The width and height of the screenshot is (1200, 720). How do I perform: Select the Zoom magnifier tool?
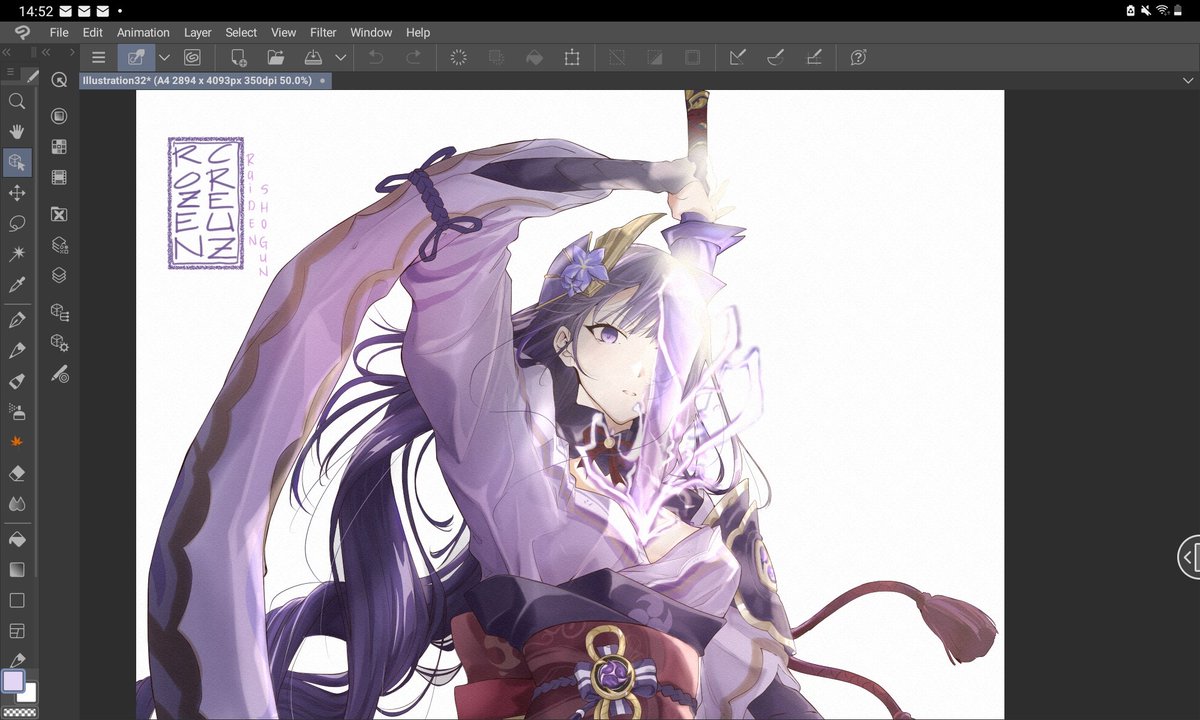[x=17, y=101]
